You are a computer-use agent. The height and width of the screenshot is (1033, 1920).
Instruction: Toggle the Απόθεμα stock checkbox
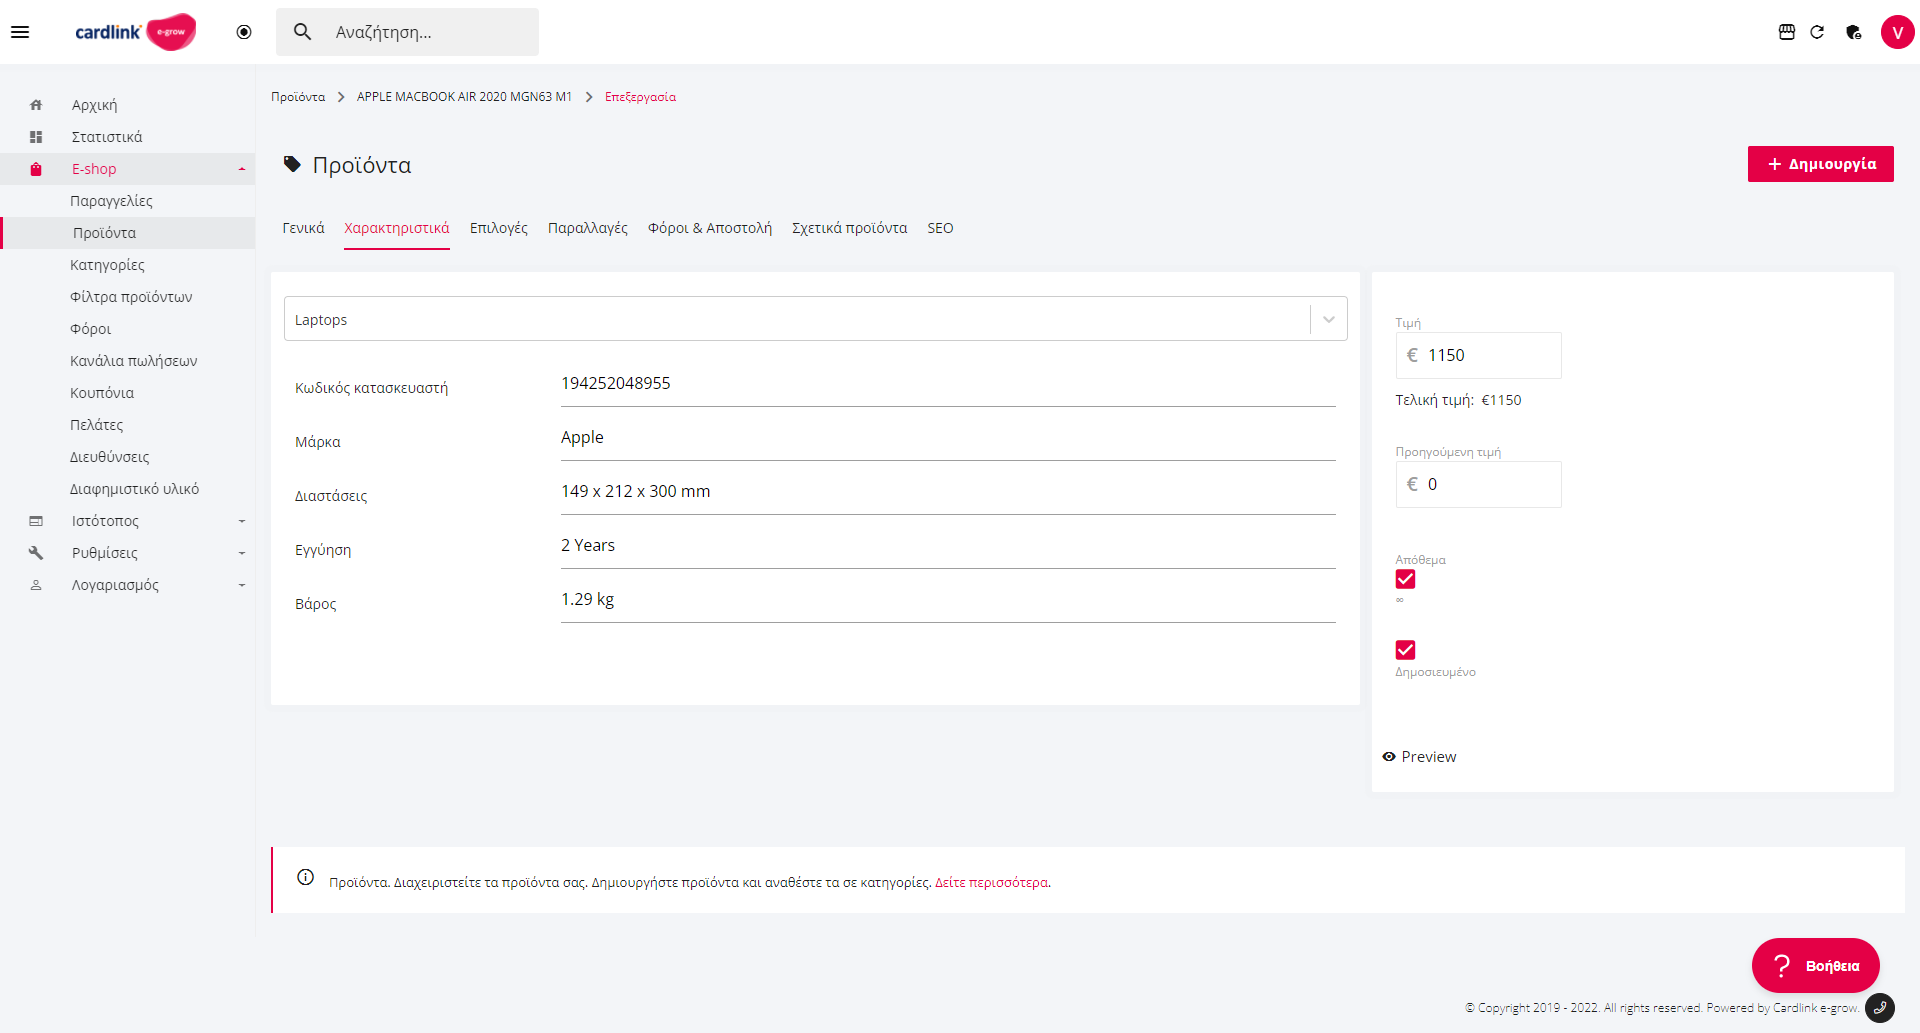pyautogui.click(x=1405, y=579)
